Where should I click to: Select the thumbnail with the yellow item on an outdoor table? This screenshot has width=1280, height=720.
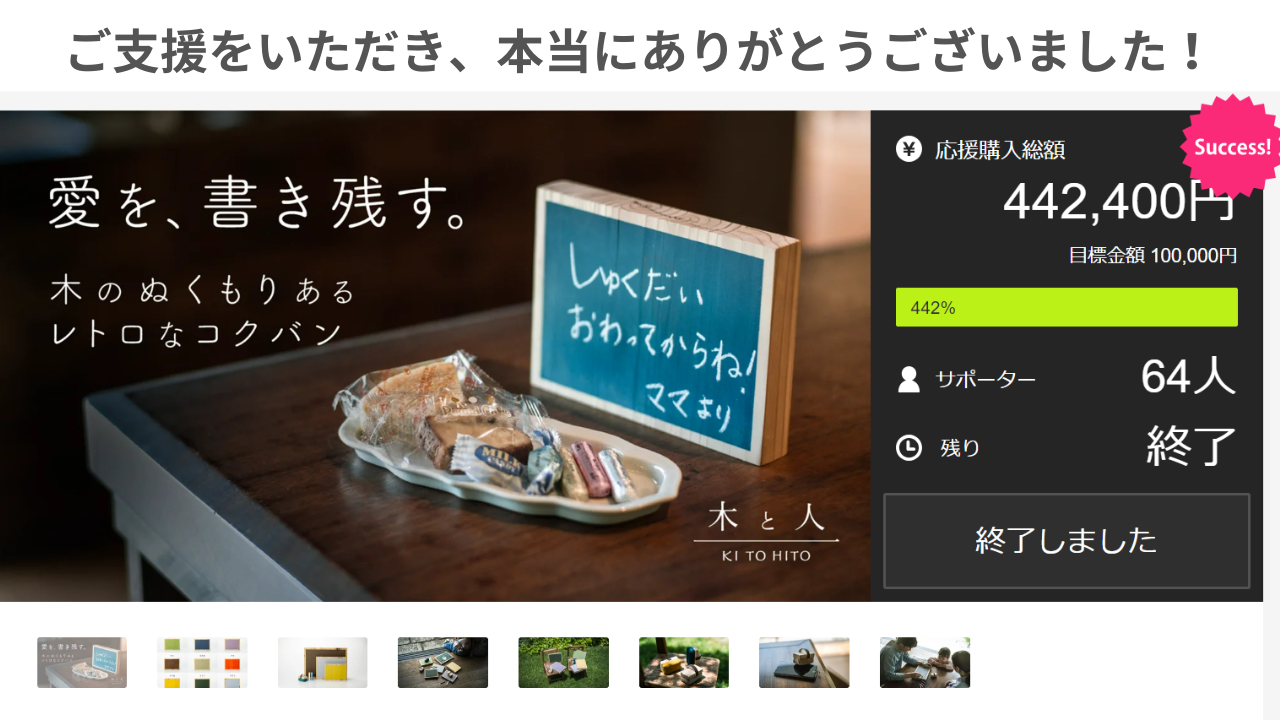click(x=684, y=662)
